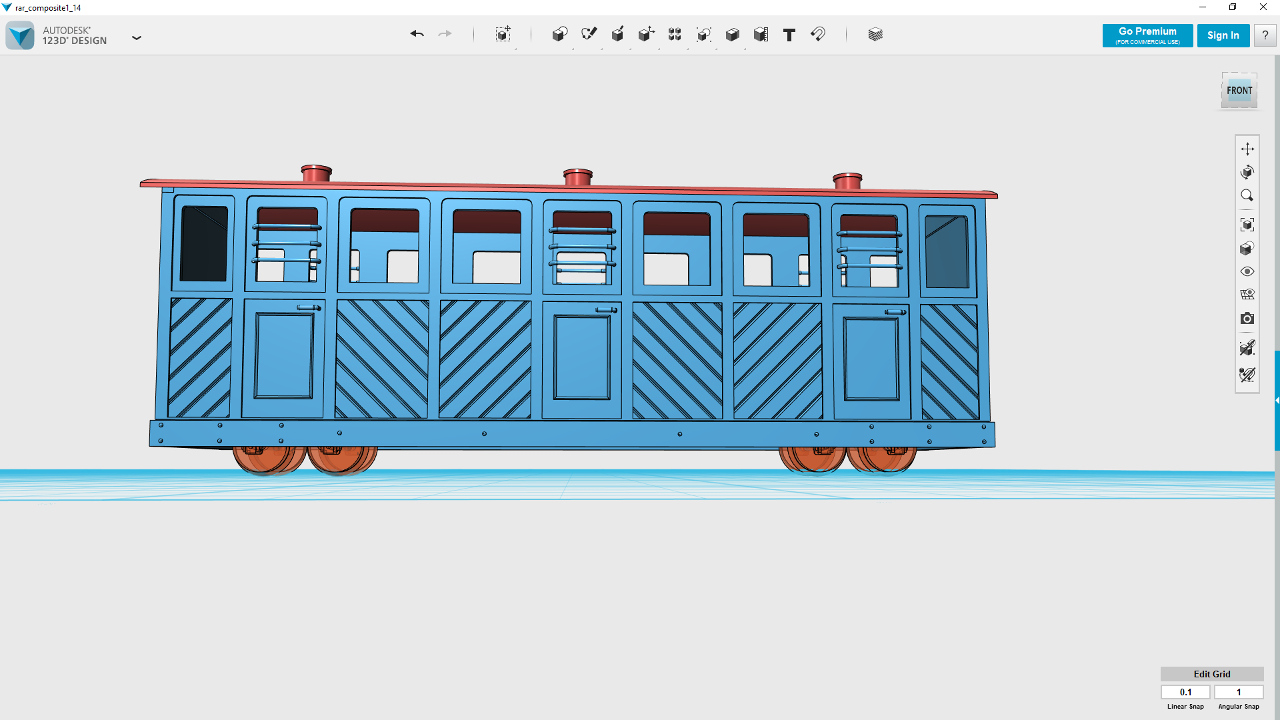Toggle sketch snapping icon in navigation bar

click(x=1247, y=375)
